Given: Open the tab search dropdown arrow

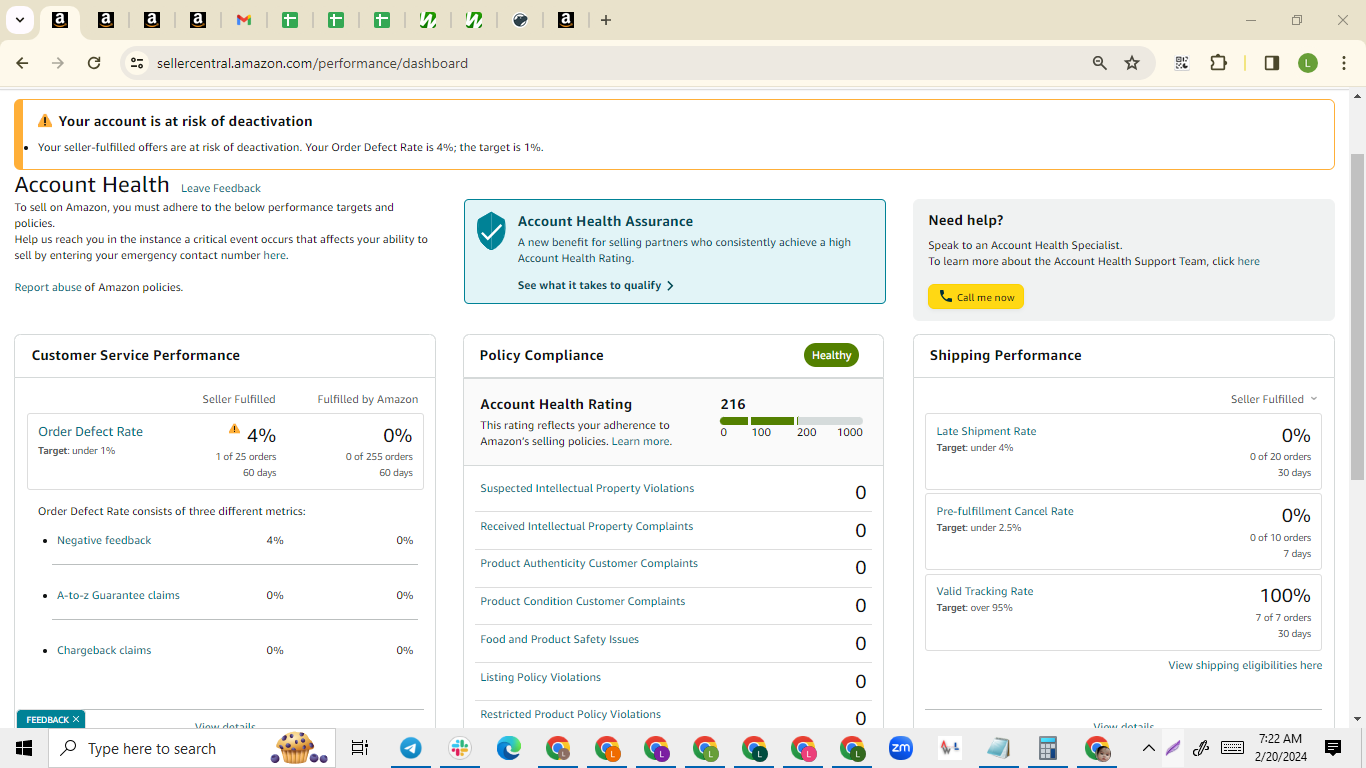Looking at the screenshot, I should click(19, 20).
